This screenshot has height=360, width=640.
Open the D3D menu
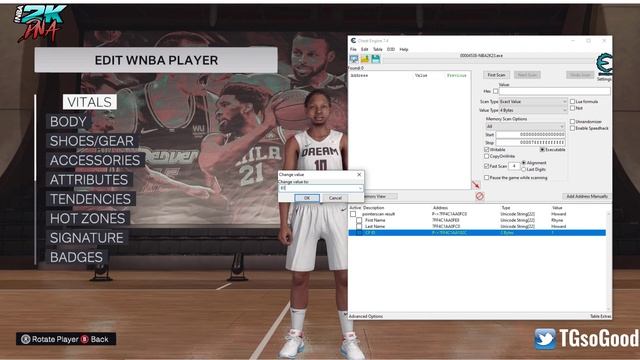coord(391,49)
